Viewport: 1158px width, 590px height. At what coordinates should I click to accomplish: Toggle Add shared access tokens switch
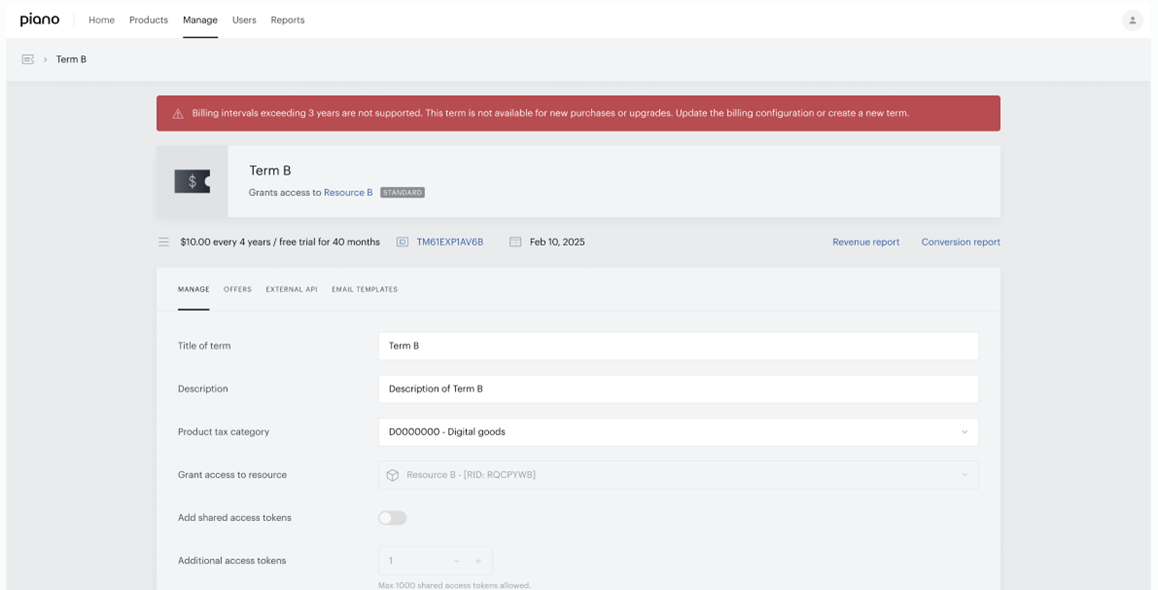[x=392, y=518]
